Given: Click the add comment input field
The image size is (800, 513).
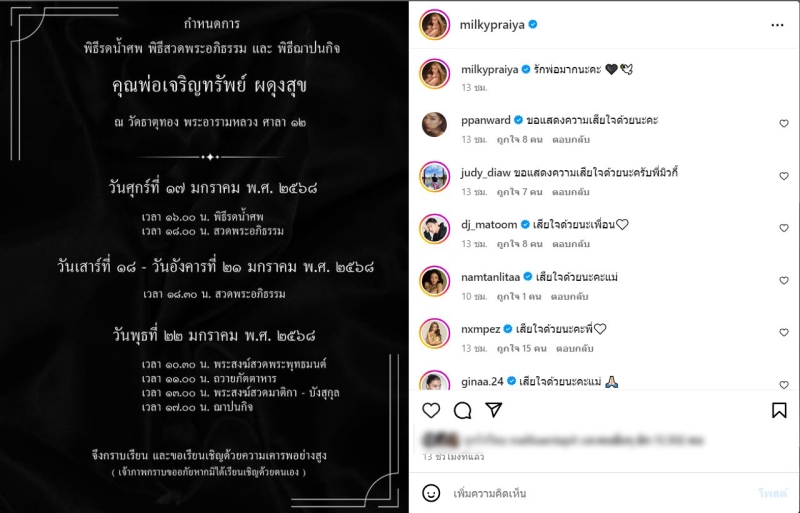Looking at the screenshot, I should 602,494.
